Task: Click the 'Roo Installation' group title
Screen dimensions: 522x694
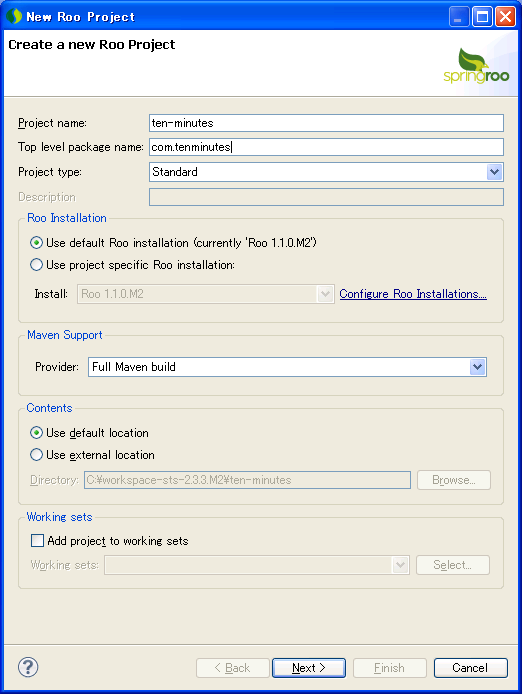Action: pos(67,218)
